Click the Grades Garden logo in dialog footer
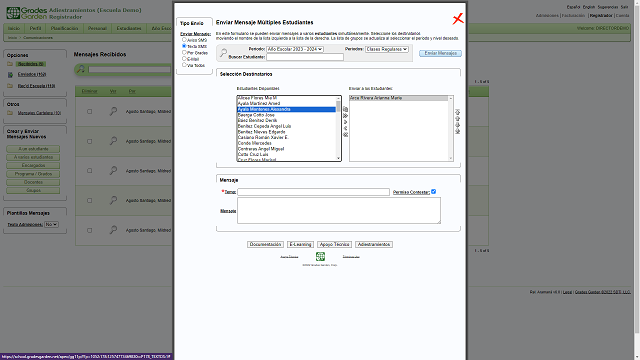Screen dimensions: 640x360 [320, 256]
